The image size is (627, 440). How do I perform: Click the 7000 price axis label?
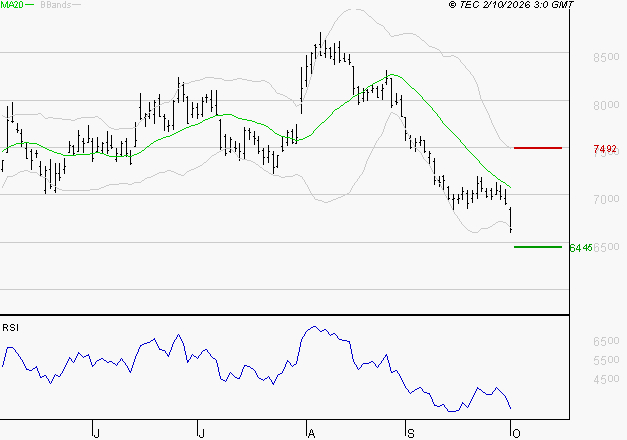606,199
